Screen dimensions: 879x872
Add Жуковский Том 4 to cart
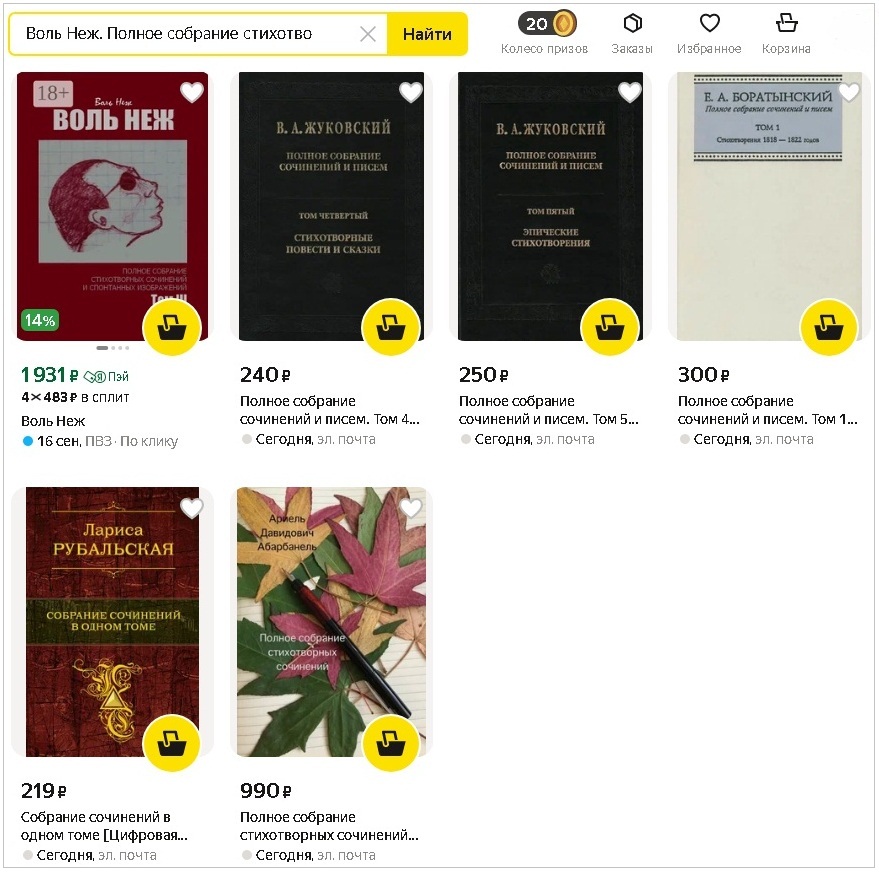(391, 327)
